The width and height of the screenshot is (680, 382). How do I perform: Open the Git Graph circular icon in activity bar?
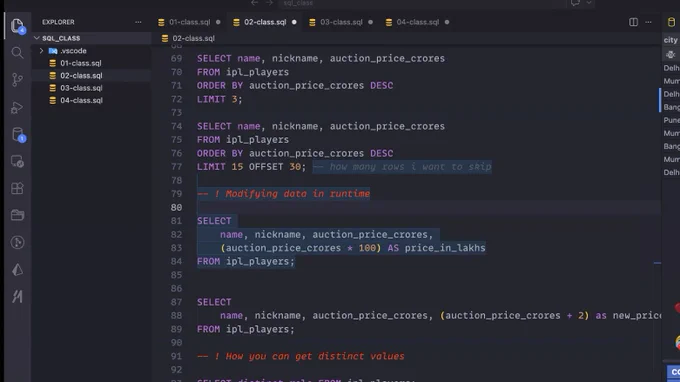point(17,242)
